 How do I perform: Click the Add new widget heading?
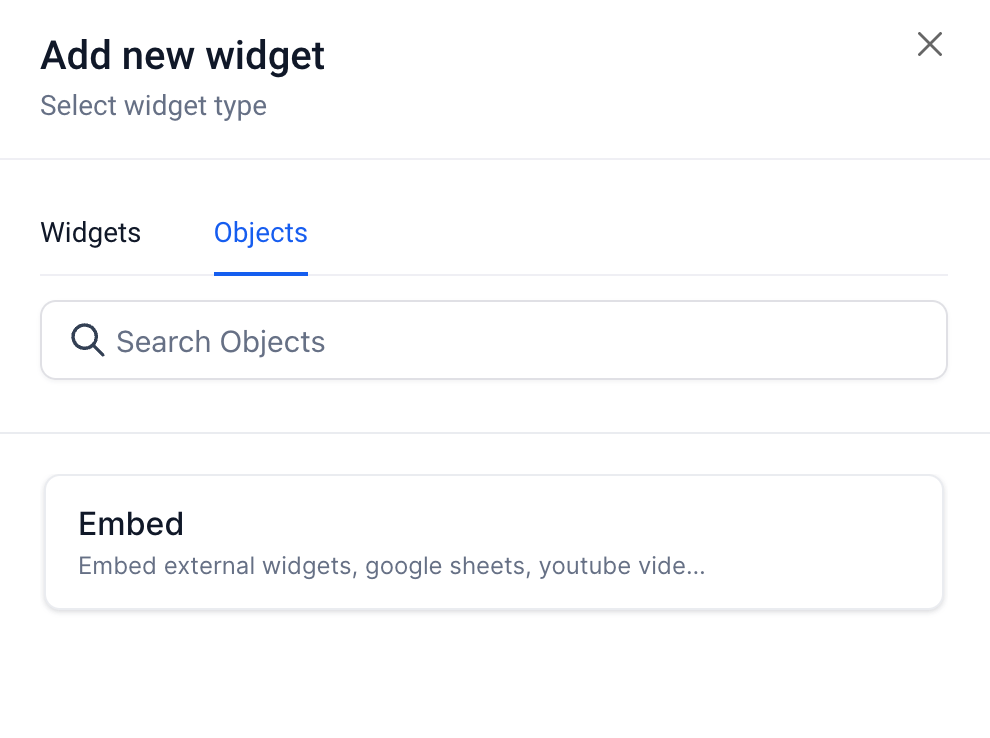click(x=182, y=55)
